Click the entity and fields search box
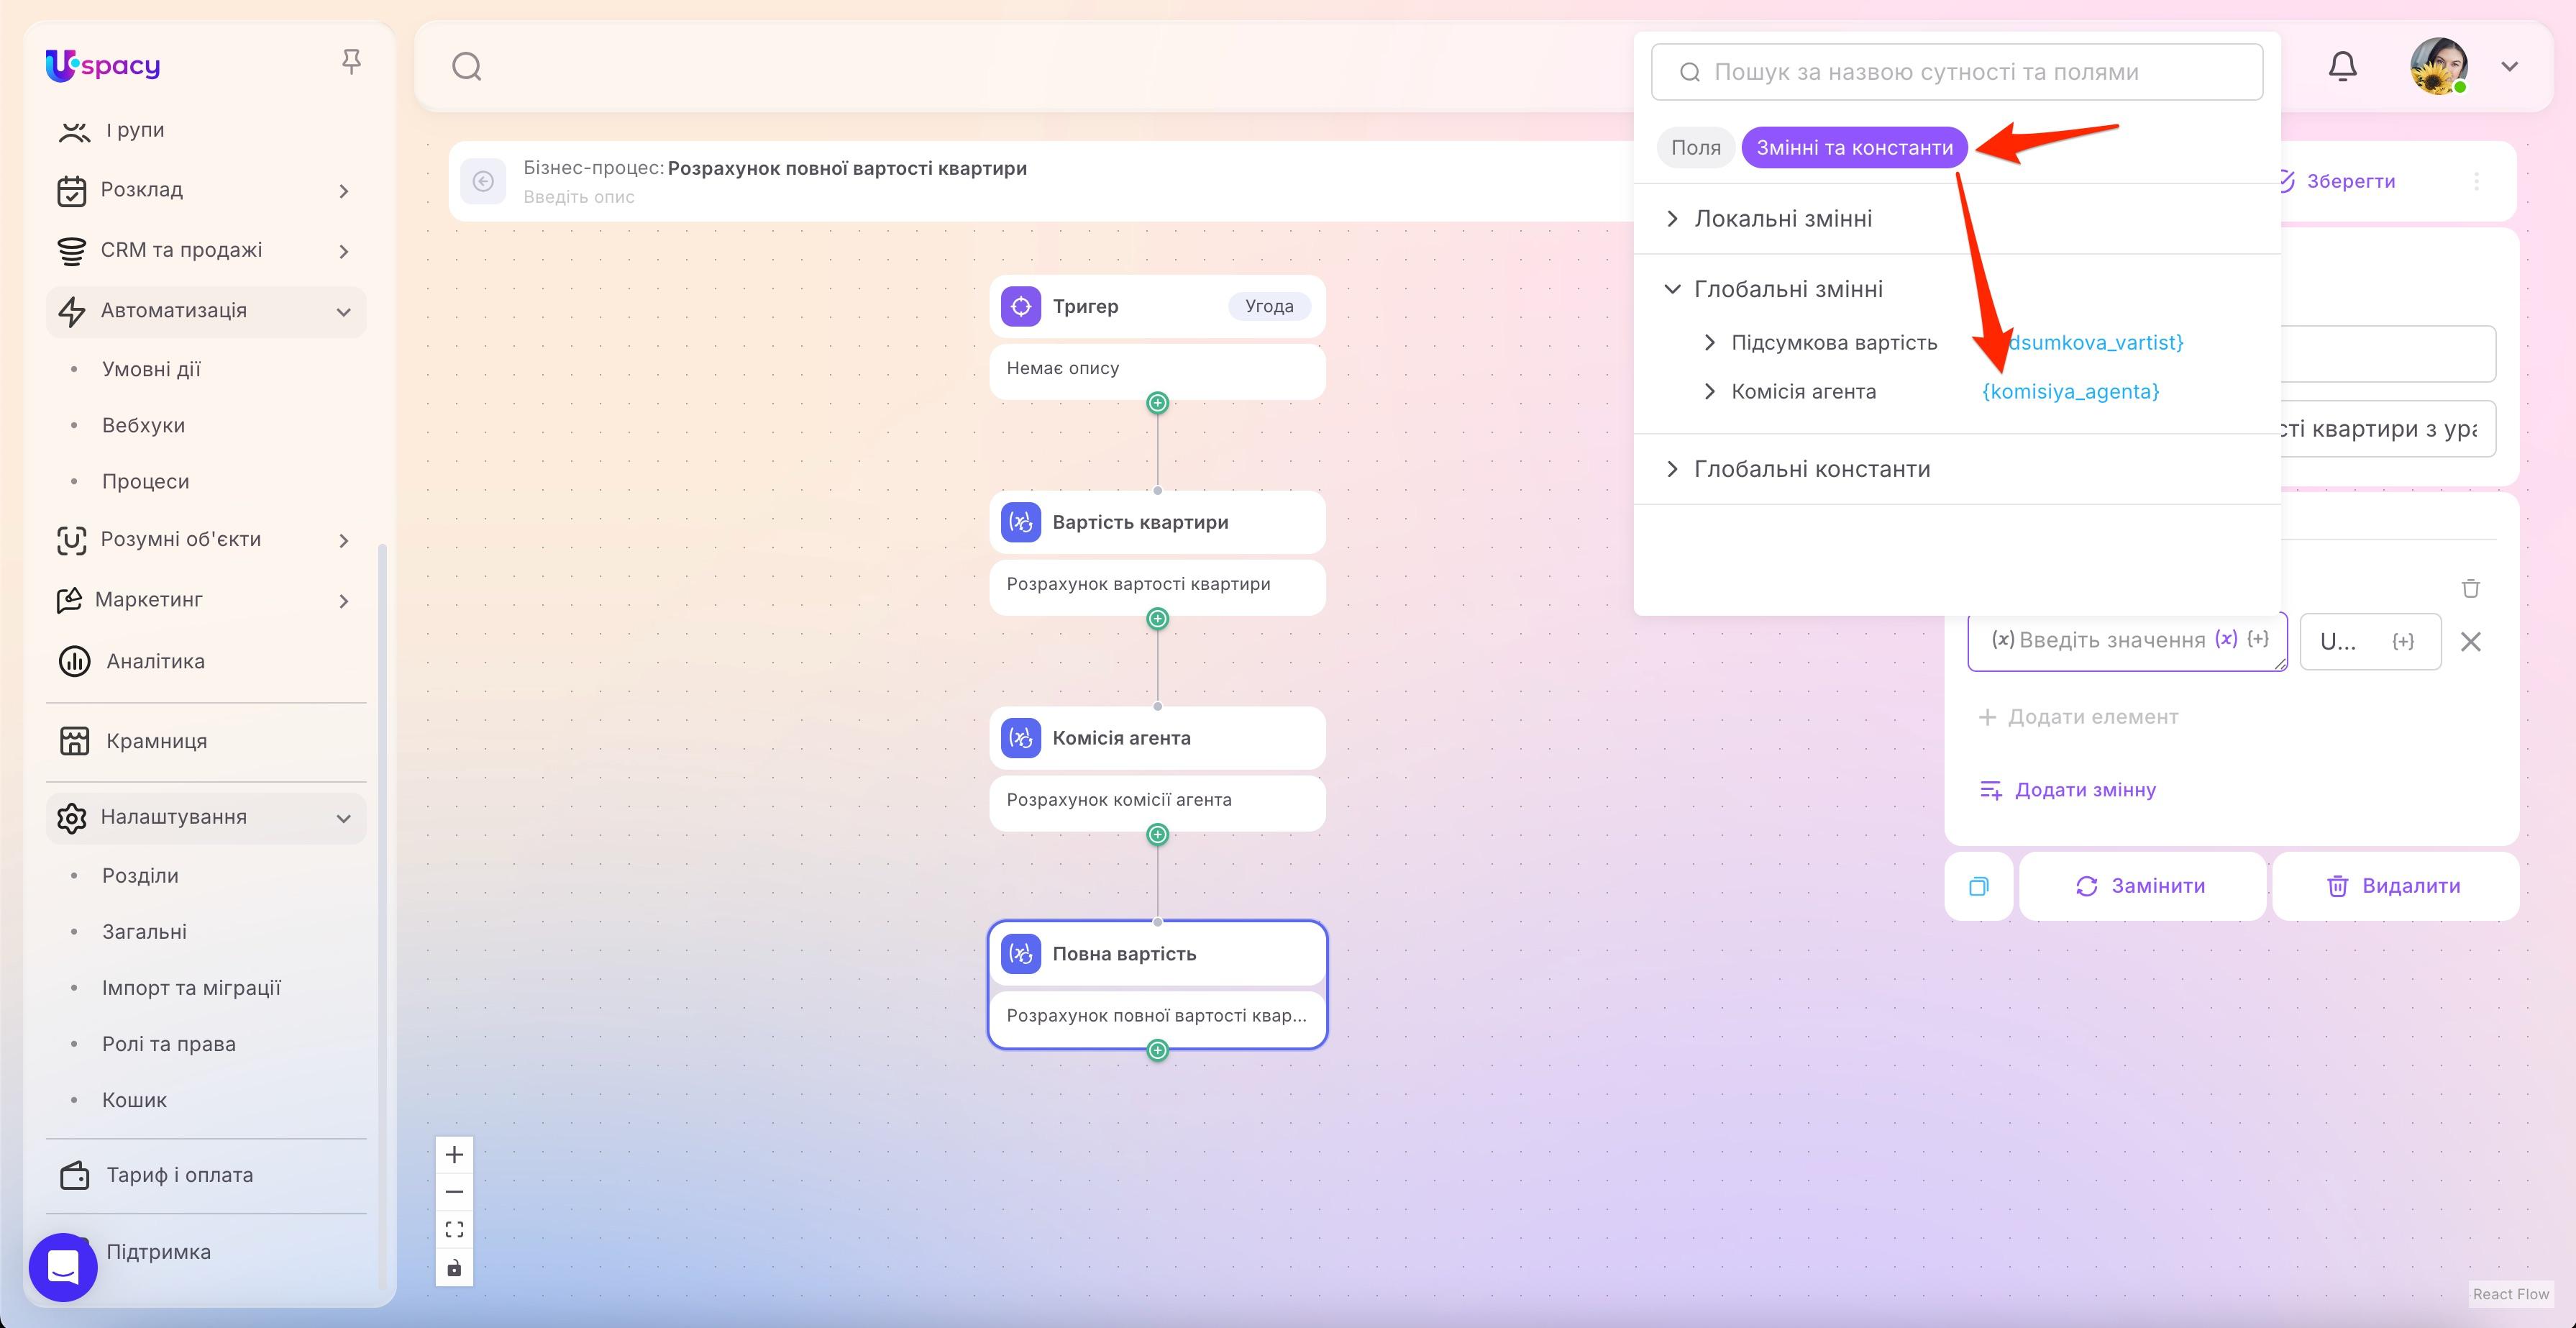2576x1328 pixels. coord(1957,72)
